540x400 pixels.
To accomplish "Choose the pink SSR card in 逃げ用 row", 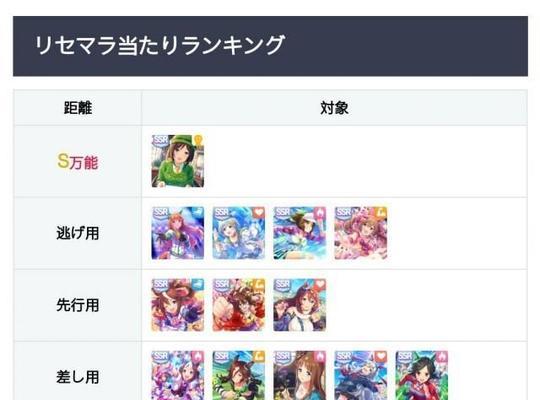I will [x=361, y=233].
